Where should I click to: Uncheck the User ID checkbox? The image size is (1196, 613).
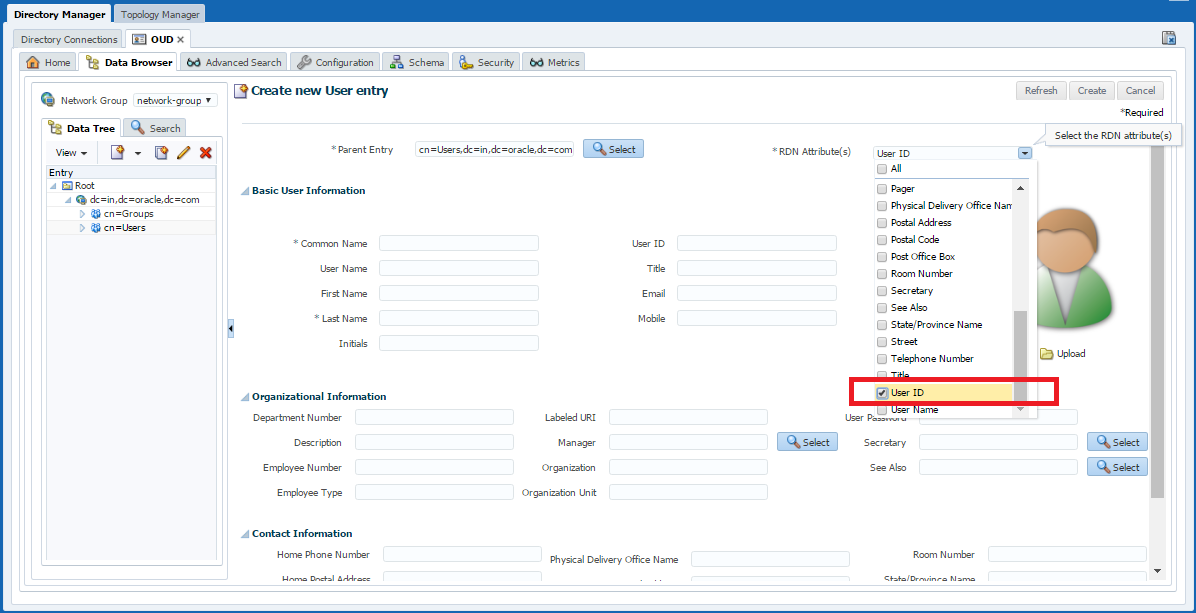click(x=882, y=393)
